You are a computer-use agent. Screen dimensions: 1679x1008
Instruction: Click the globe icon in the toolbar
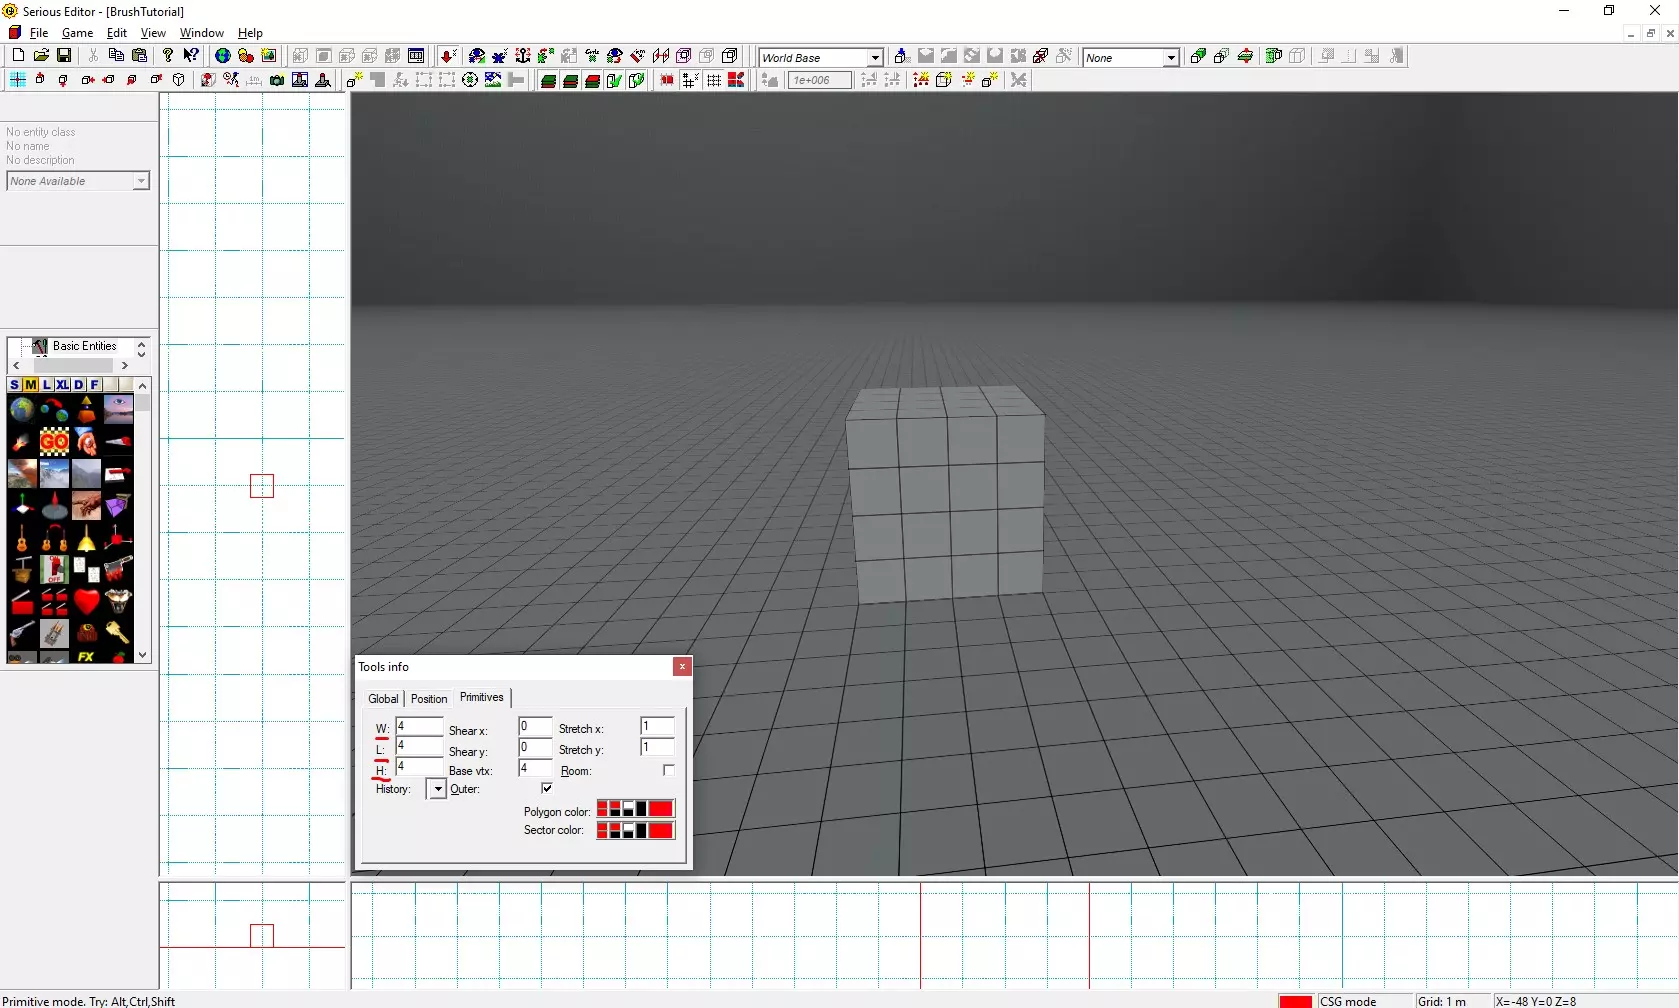click(x=223, y=56)
